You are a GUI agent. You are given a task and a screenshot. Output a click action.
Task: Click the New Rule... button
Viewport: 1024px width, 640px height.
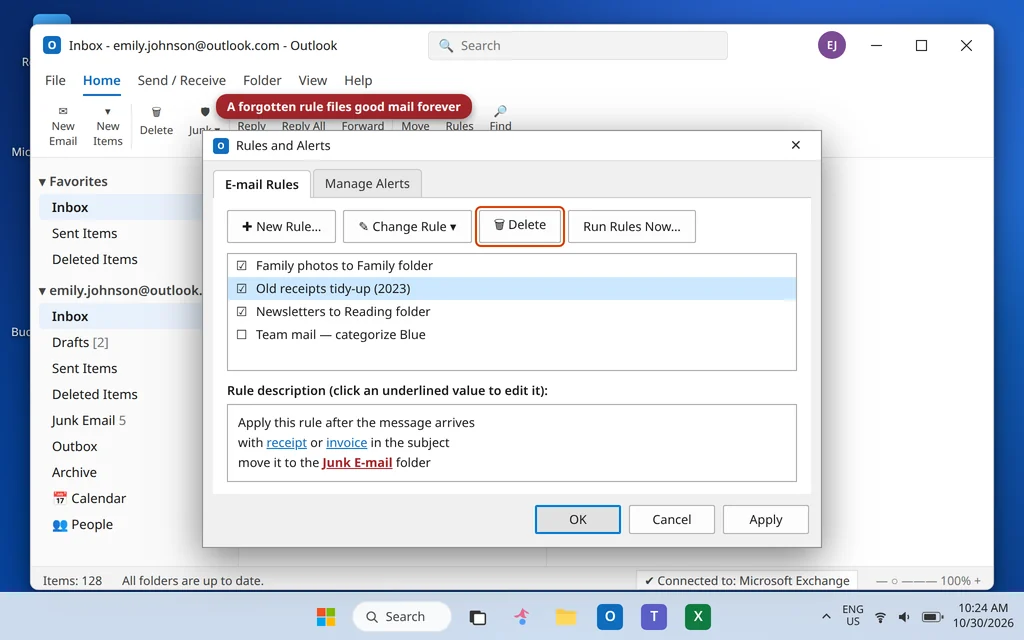point(281,227)
